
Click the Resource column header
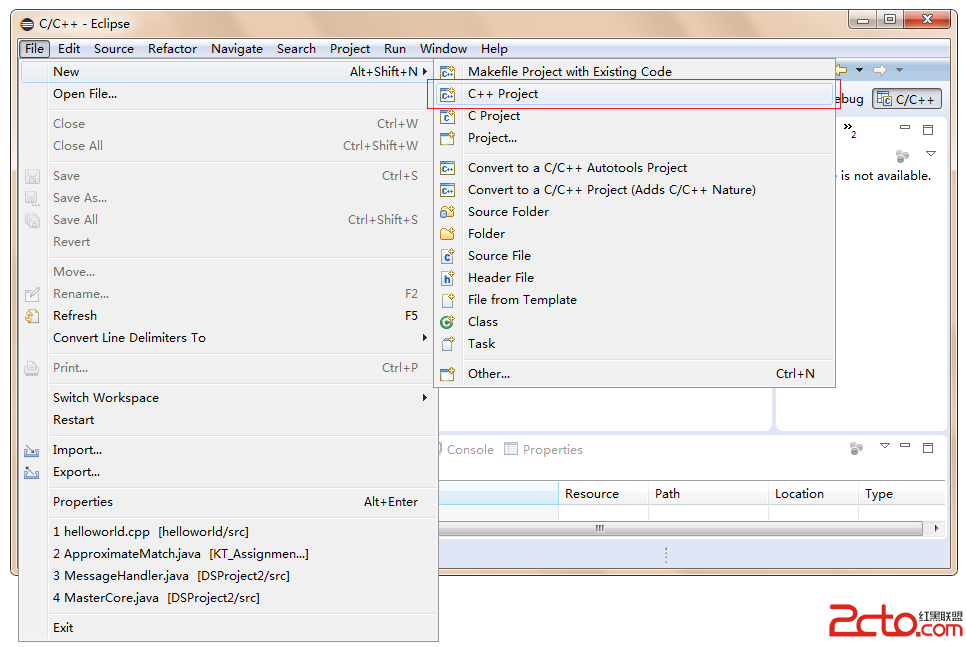click(x=603, y=494)
